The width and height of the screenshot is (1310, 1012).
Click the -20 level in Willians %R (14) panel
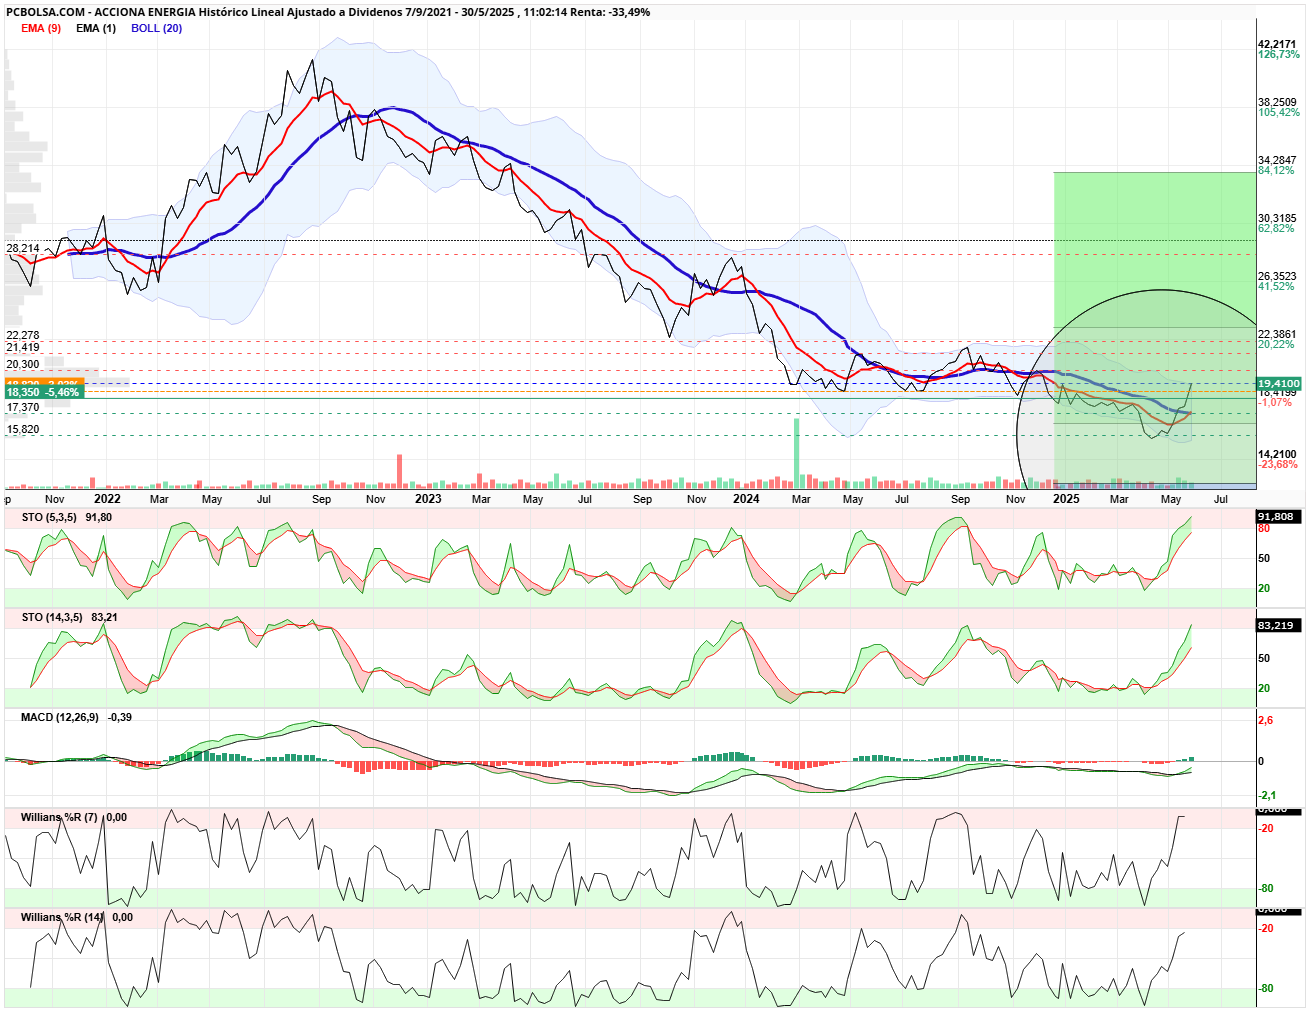1266,928
